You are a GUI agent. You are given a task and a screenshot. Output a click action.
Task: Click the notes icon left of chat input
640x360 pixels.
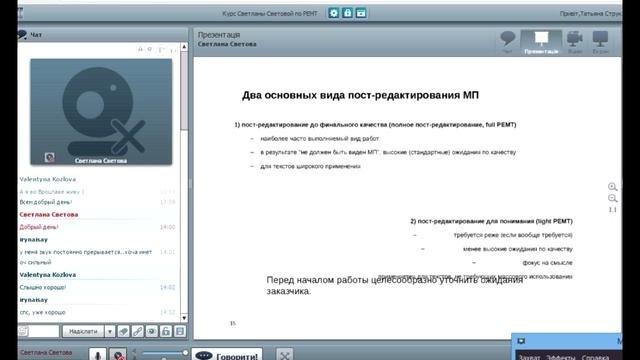[23, 331]
